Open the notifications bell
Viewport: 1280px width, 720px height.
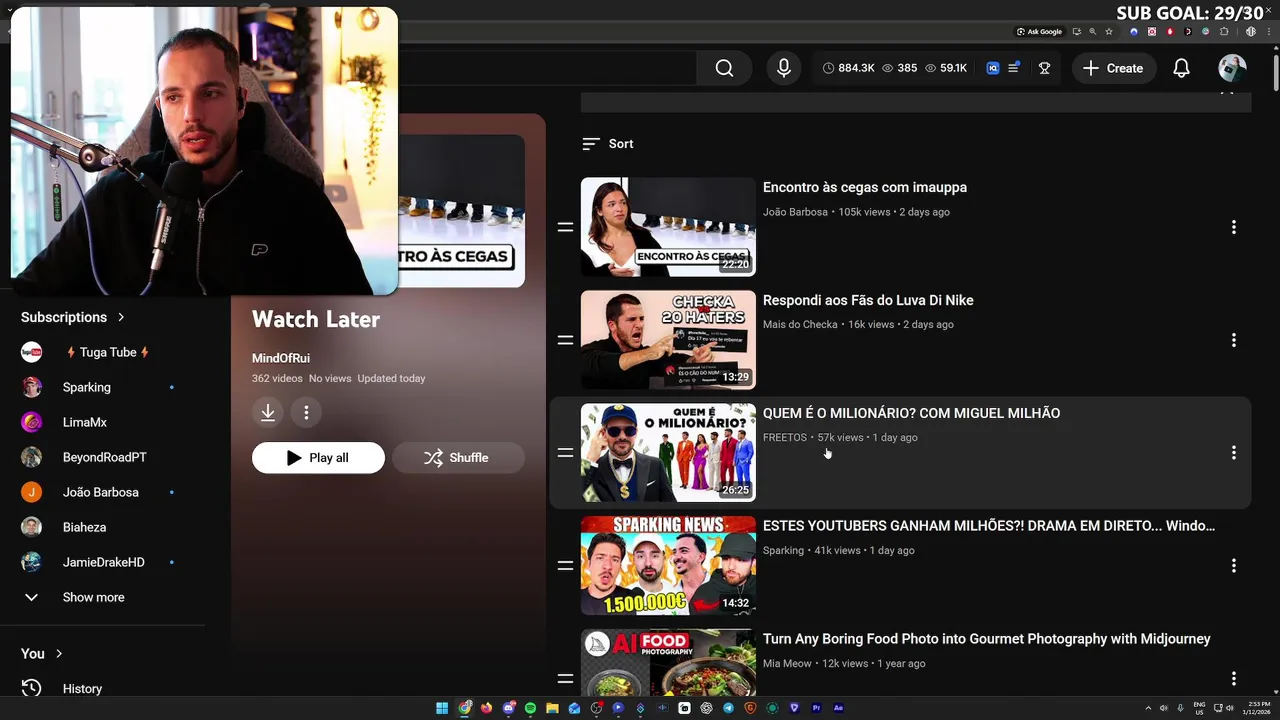(x=1181, y=68)
